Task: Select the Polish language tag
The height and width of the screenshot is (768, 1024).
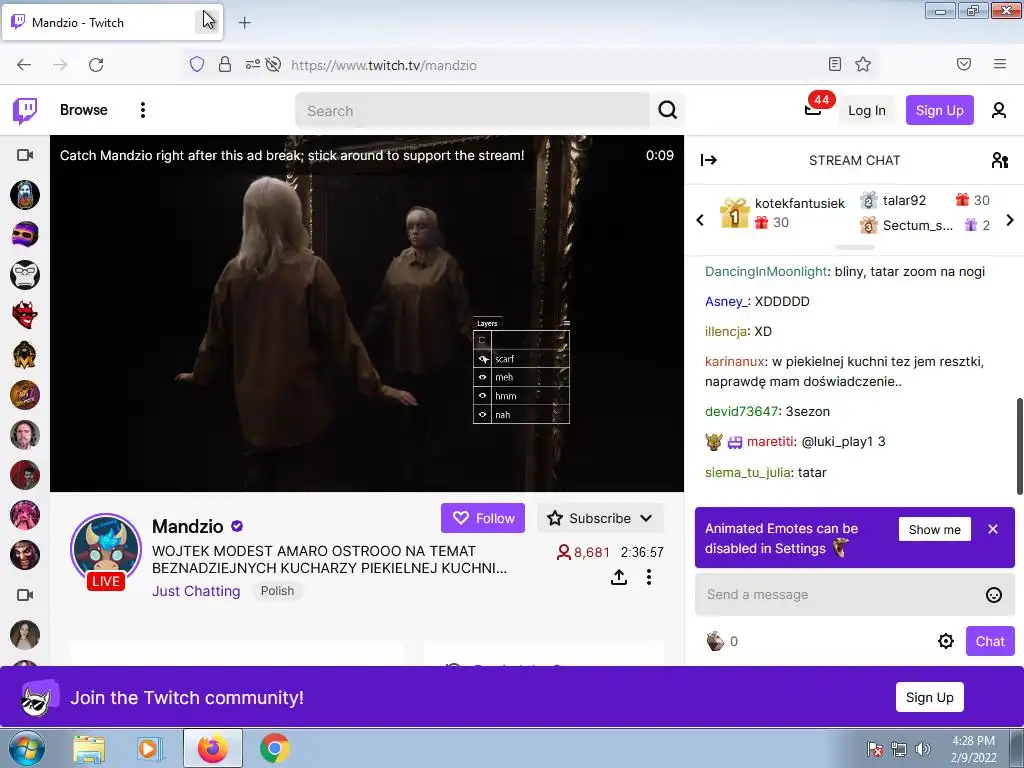Action: pyautogui.click(x=277, y=590)
